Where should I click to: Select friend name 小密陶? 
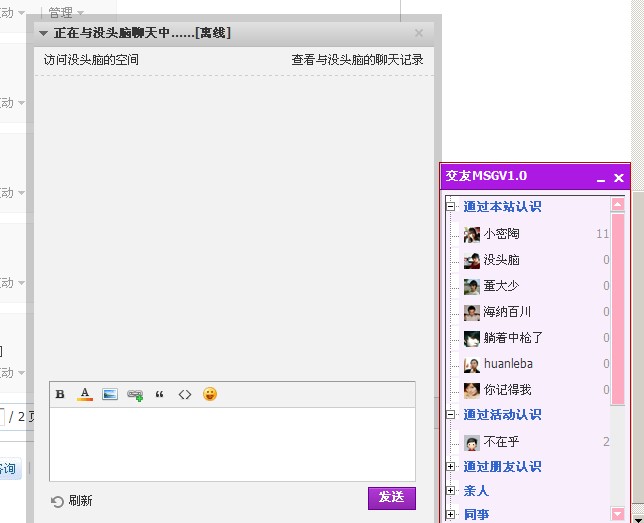click(x=501, y=234)
